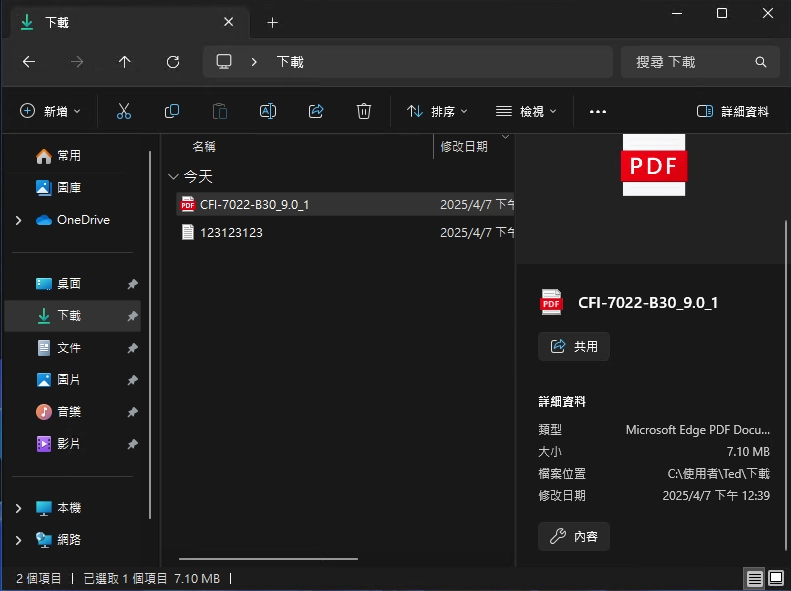Click the pin icon next to 影片
Screen dimensions: 791x591
[x=132, y=444]
